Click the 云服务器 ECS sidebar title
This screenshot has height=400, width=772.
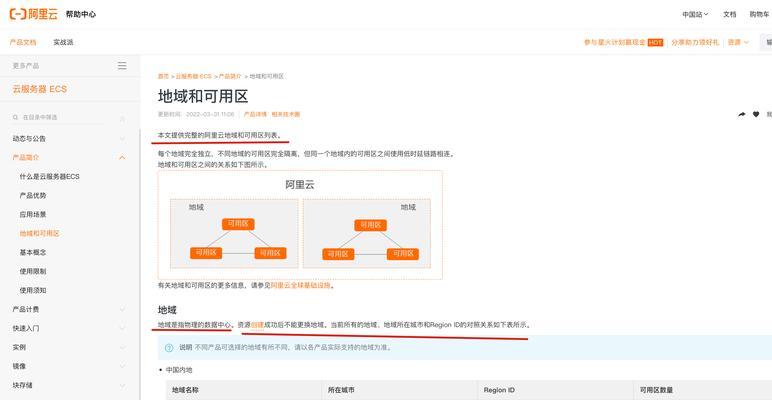pyautogui.click(x=39, y=89)
